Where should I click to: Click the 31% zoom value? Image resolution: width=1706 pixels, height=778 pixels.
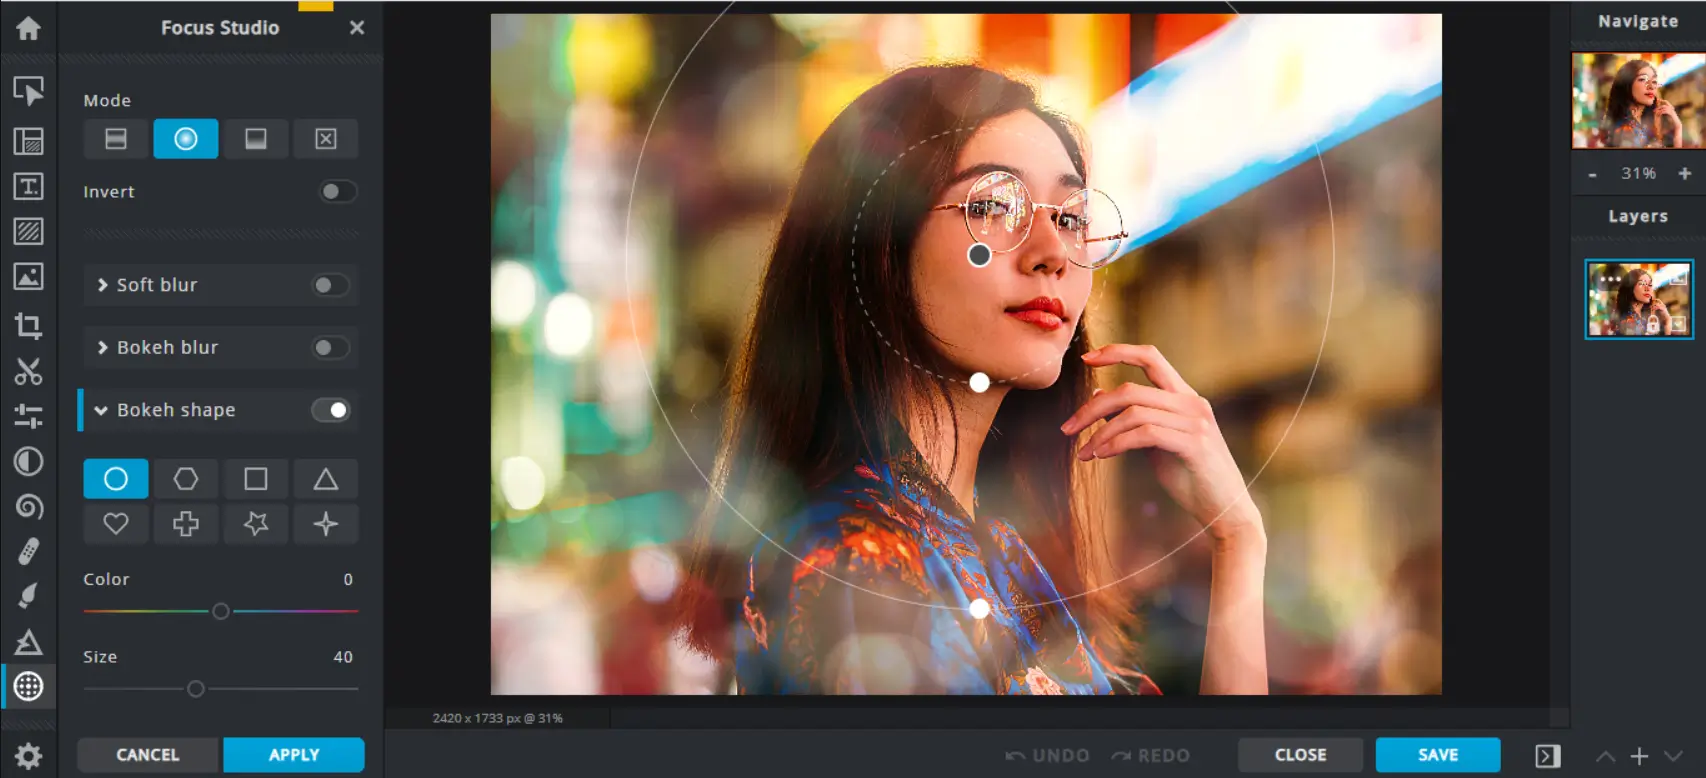coord(1638,174)
